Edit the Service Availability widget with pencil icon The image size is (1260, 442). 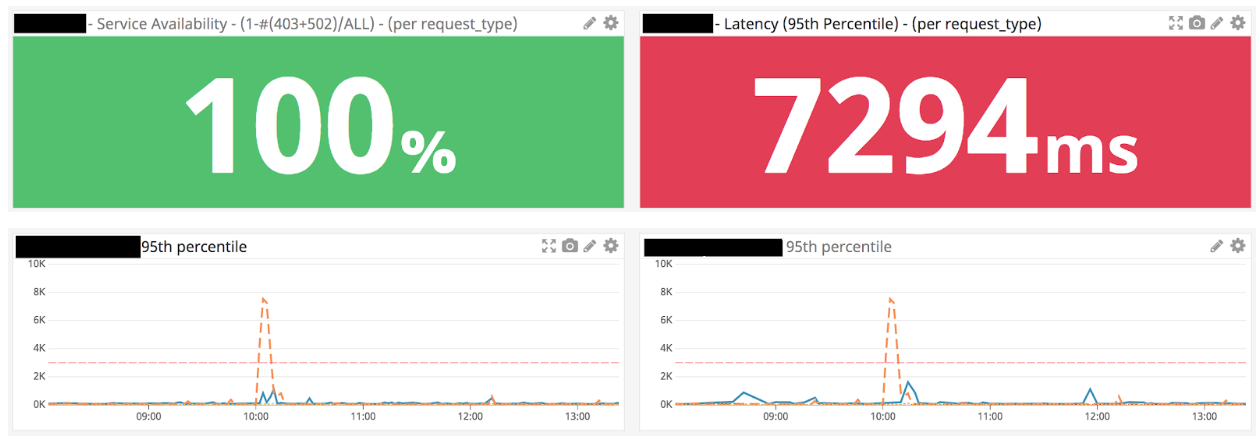click(x=590, y=23)
